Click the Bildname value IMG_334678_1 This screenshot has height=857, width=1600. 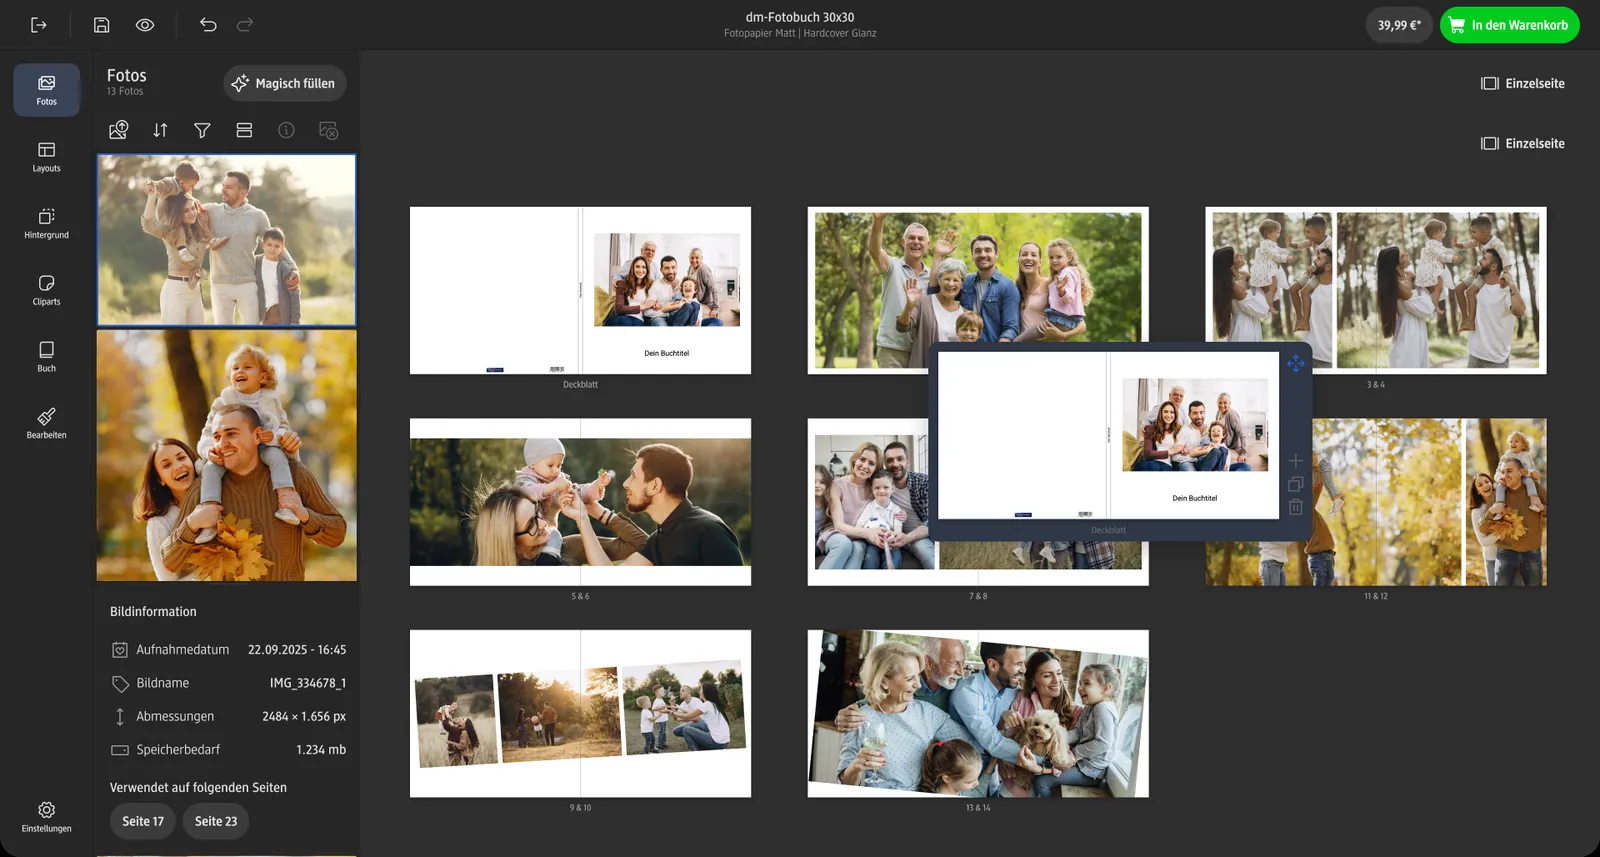tap(308, 683)
